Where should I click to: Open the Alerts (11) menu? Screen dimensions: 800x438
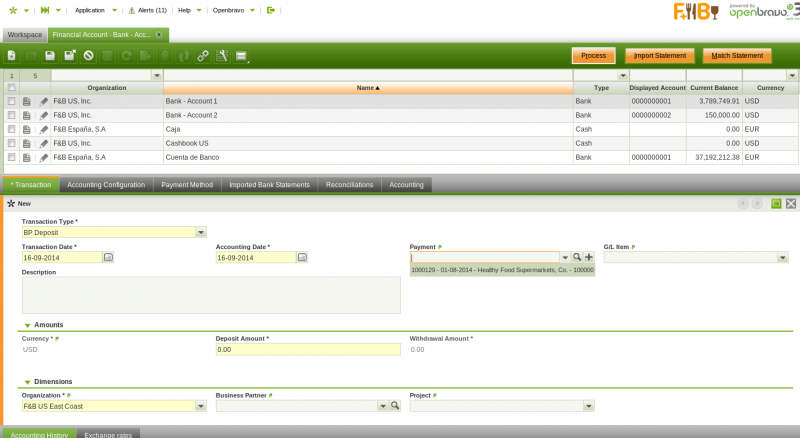pos(147,10)
